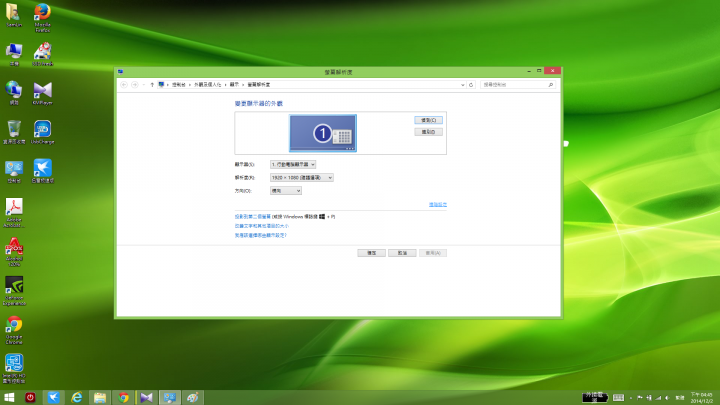The image size is (720, 405).
Task: Launch Google Chrome from the desktop
Action: coord(14,330)
